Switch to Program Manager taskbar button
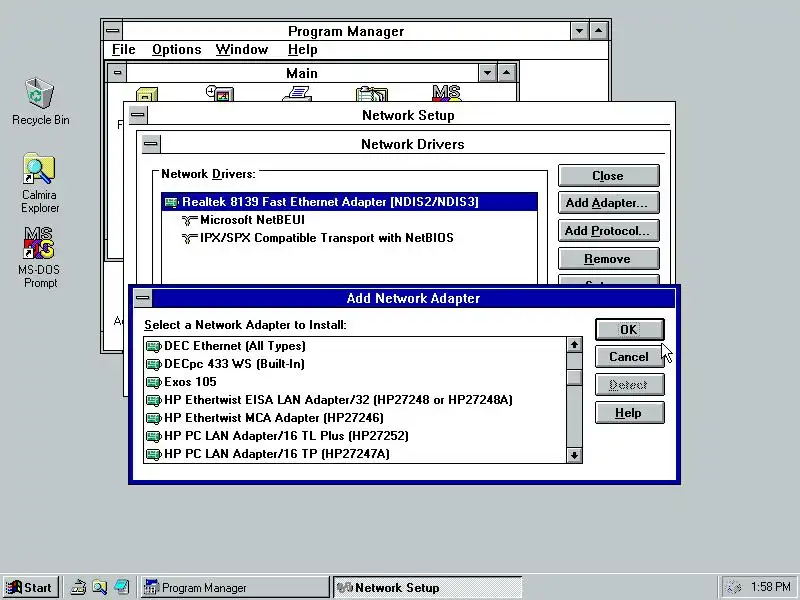Screen dimensions: 800x600 [x=235, y=587]
